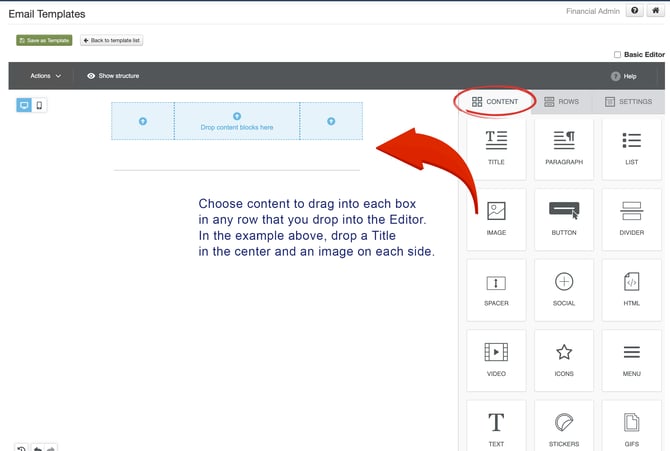Select the Spacer content block
This screenshot has width=670, height=451.
pyautogui.click(x=496, y=290)
